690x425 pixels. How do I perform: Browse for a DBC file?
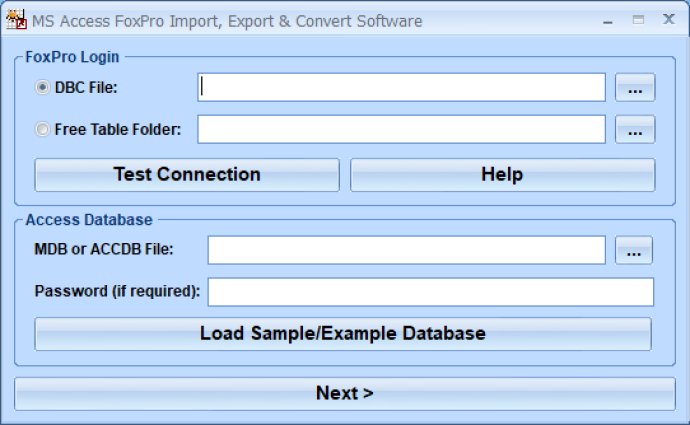635,88
